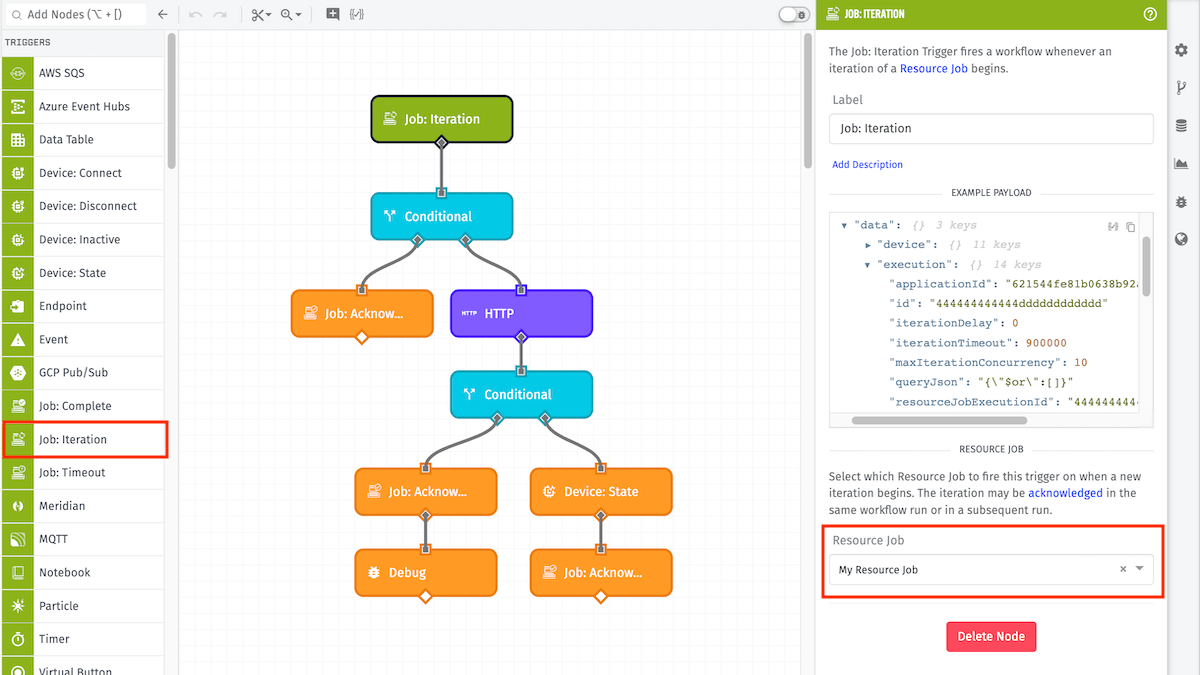Select Azure Event Hubs trigger
This screenshot has width=1200, height=675.
[82, 106]
